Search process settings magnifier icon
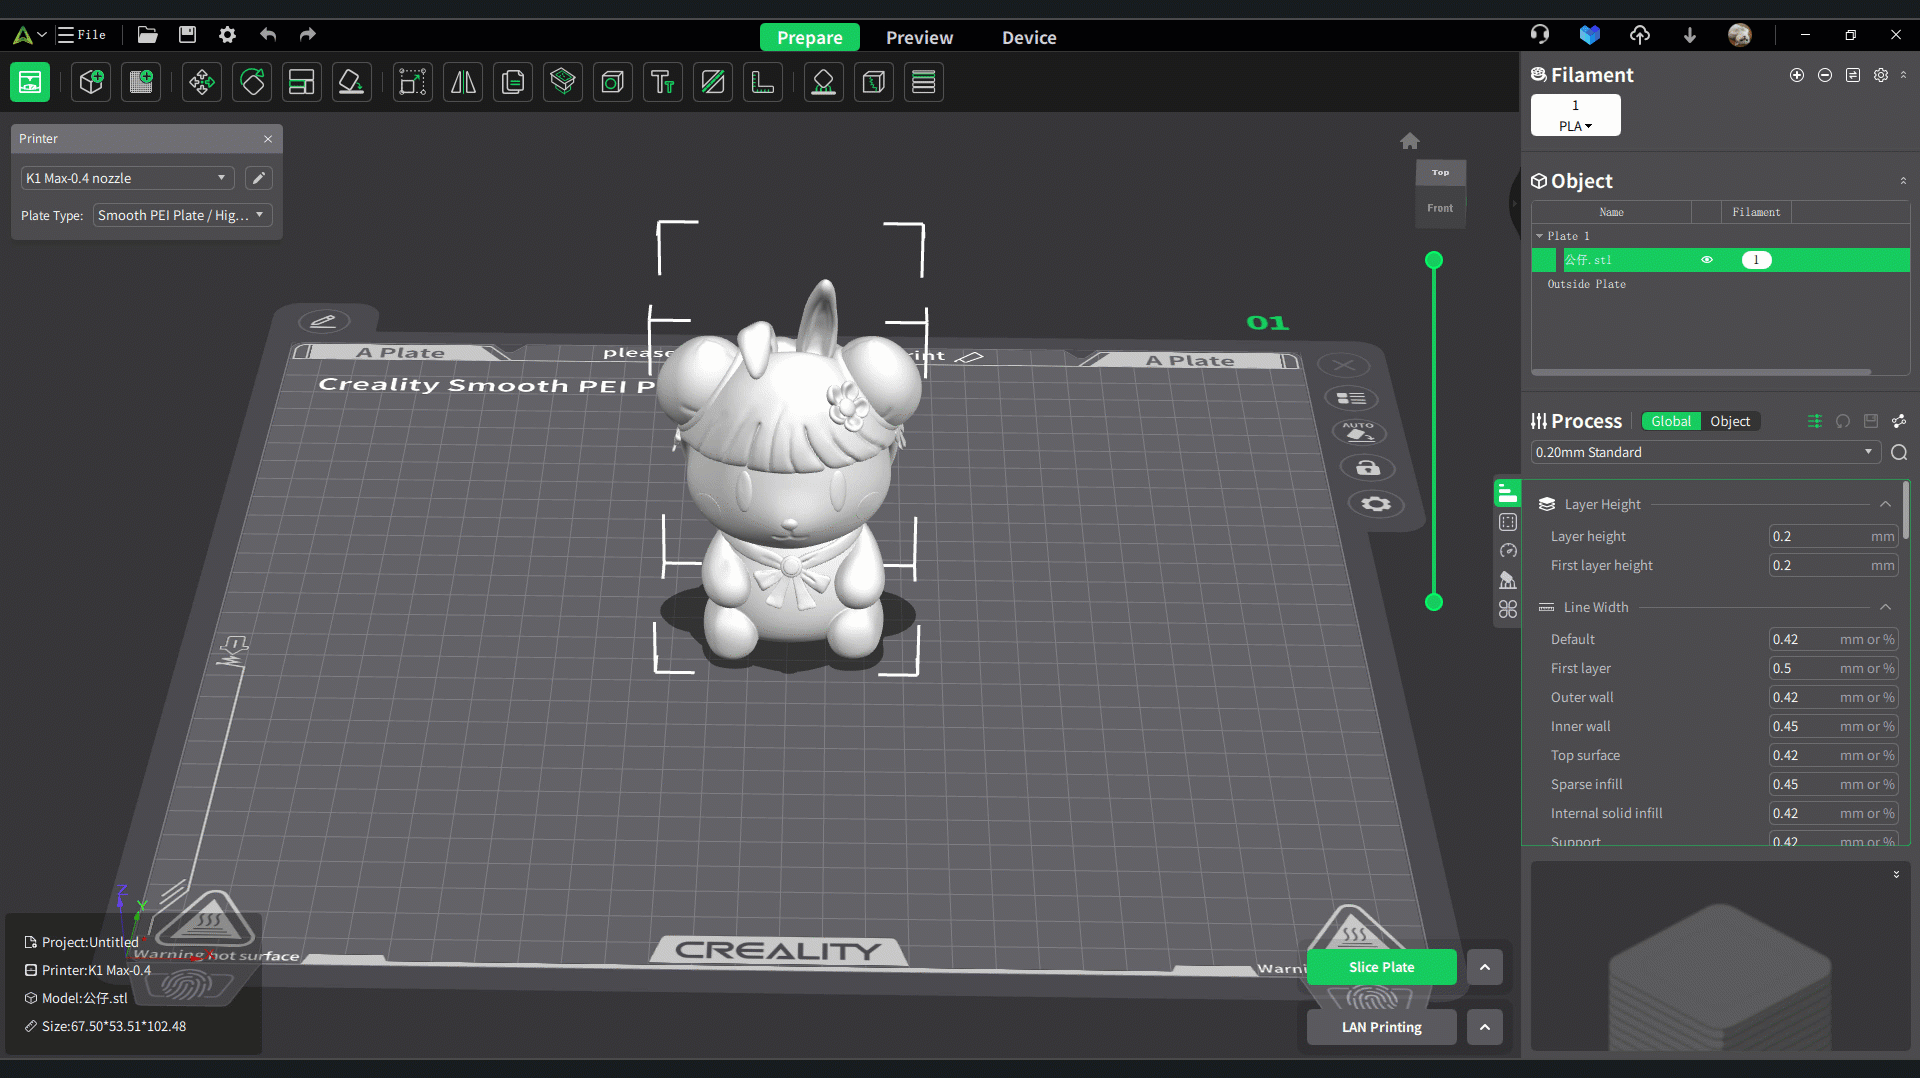 tap(1899, 452)
